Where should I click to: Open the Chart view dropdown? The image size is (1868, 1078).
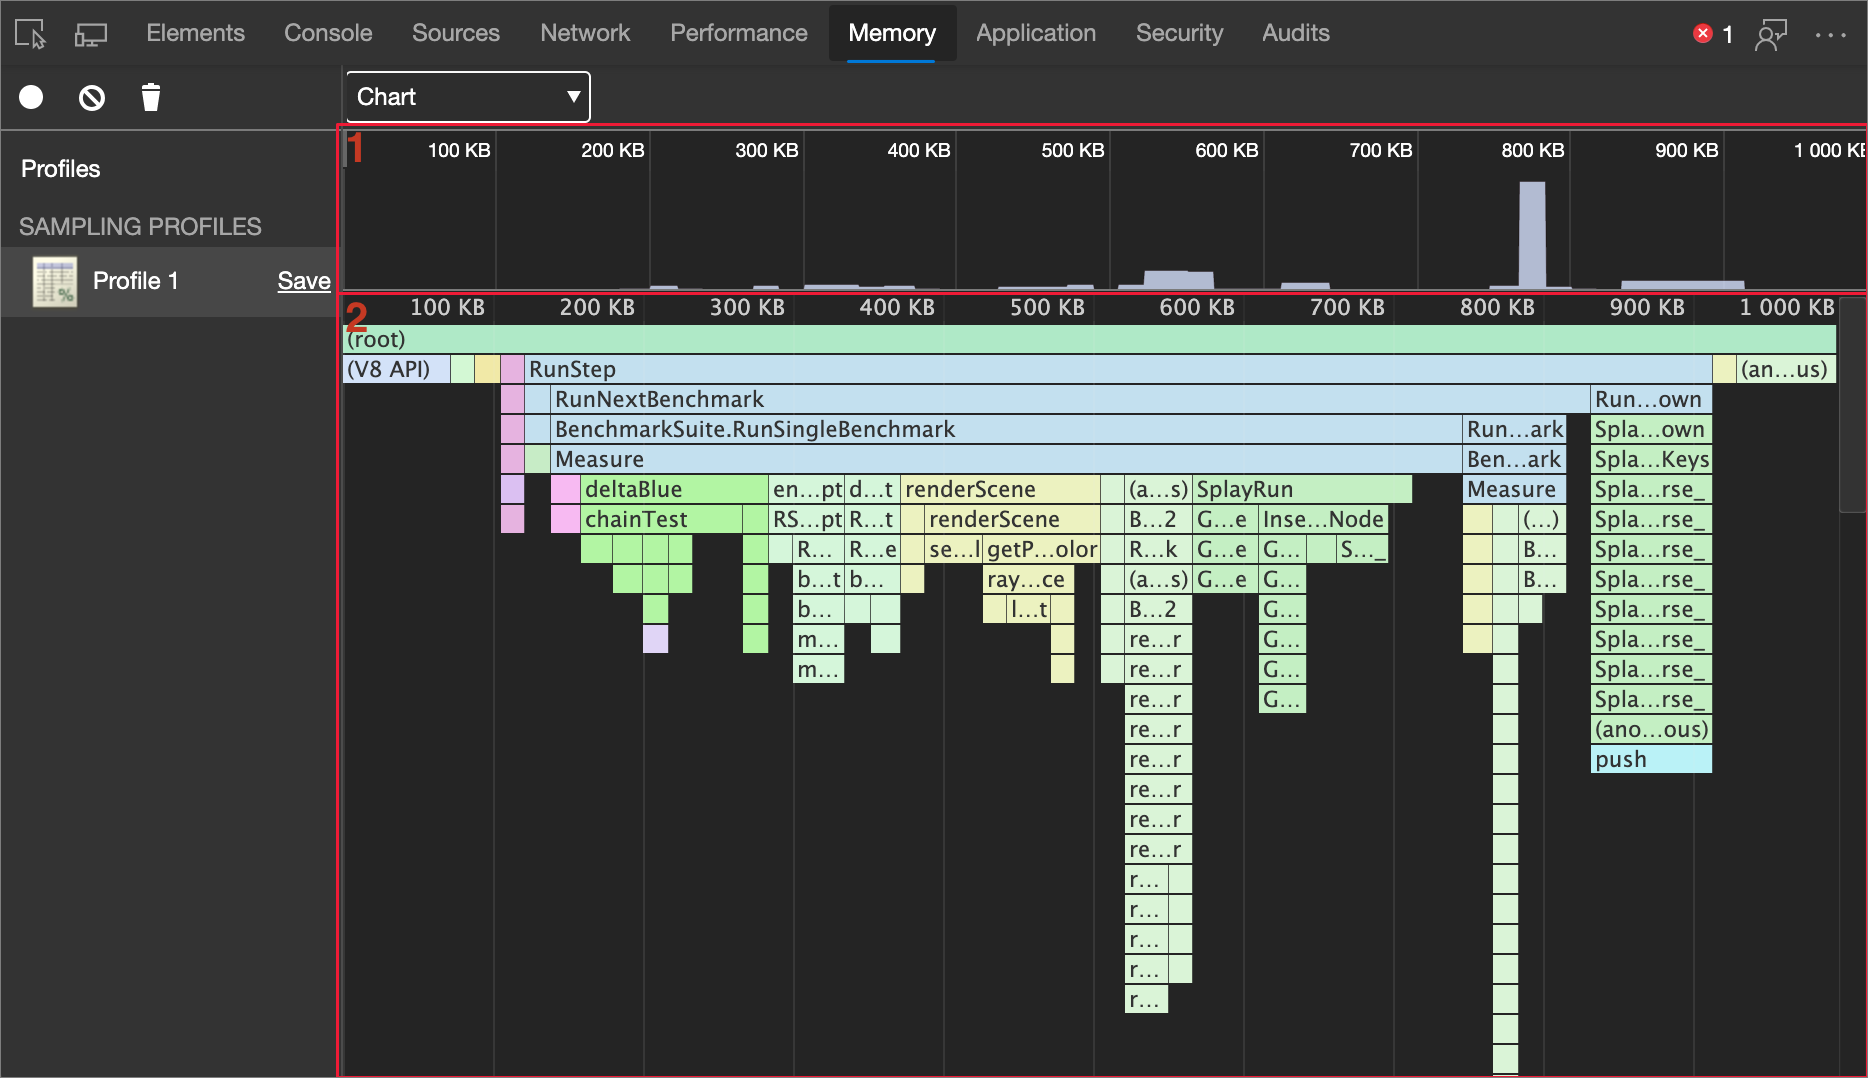[x=466, y=96]
